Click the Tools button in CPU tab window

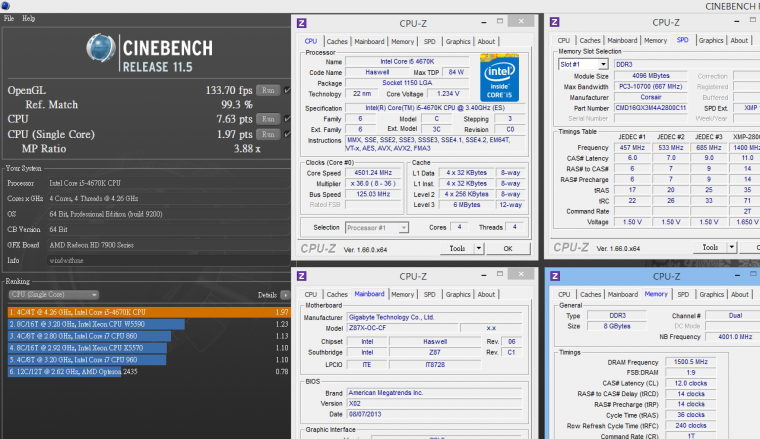click(457, 249)
